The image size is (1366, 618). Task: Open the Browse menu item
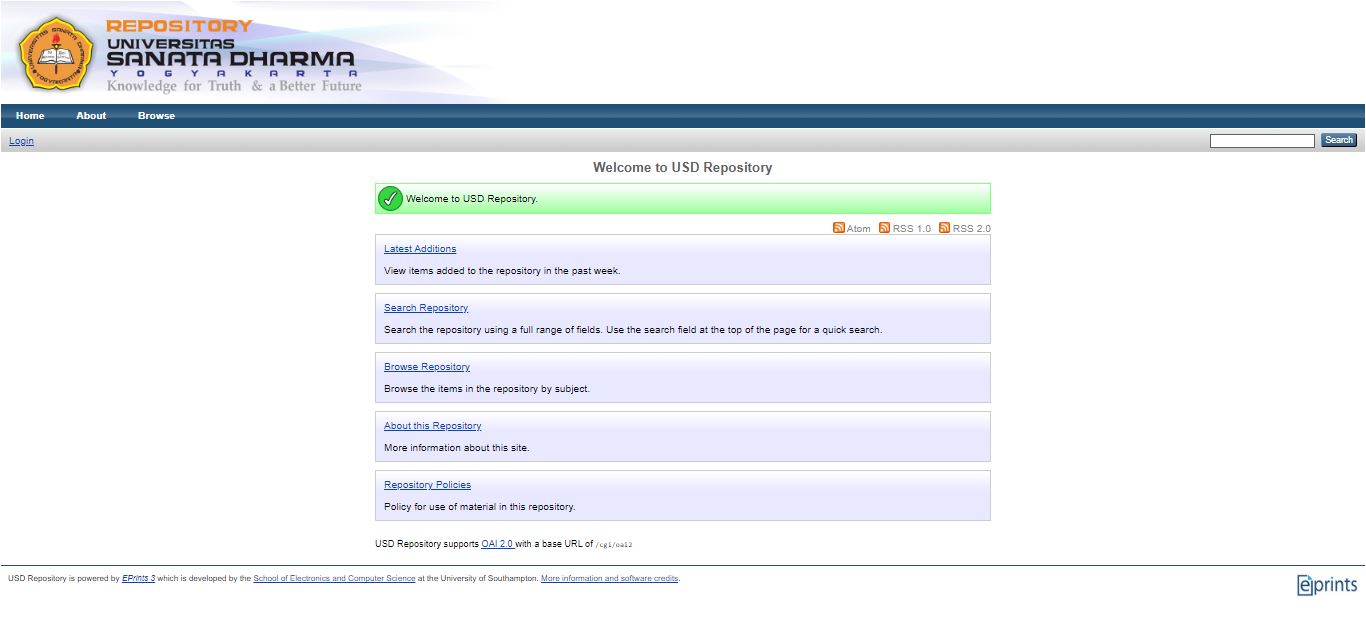[x=156, y=116]
